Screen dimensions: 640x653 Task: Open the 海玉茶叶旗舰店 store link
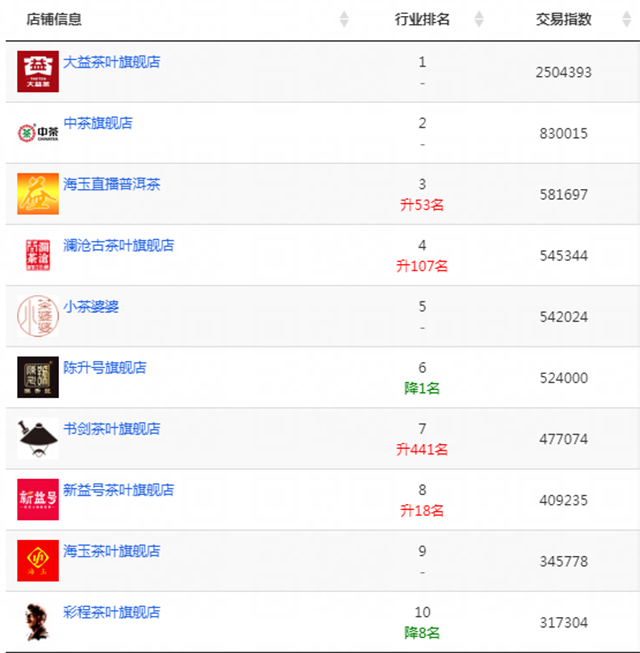[112, 551]
